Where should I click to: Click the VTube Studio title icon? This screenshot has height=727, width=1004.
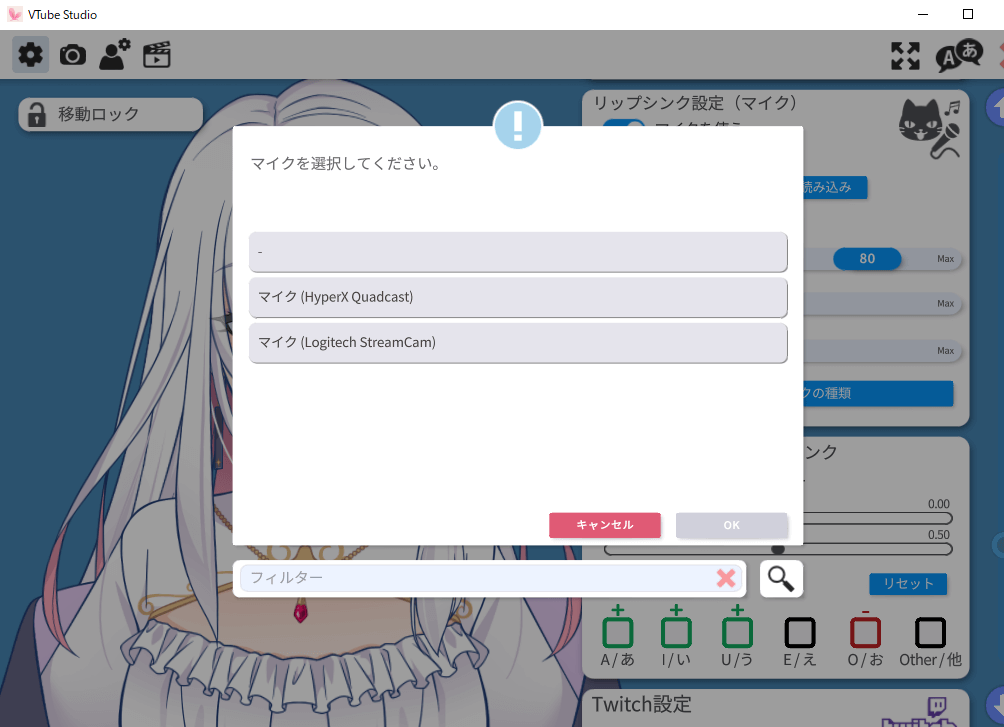(x=15, y=14)
